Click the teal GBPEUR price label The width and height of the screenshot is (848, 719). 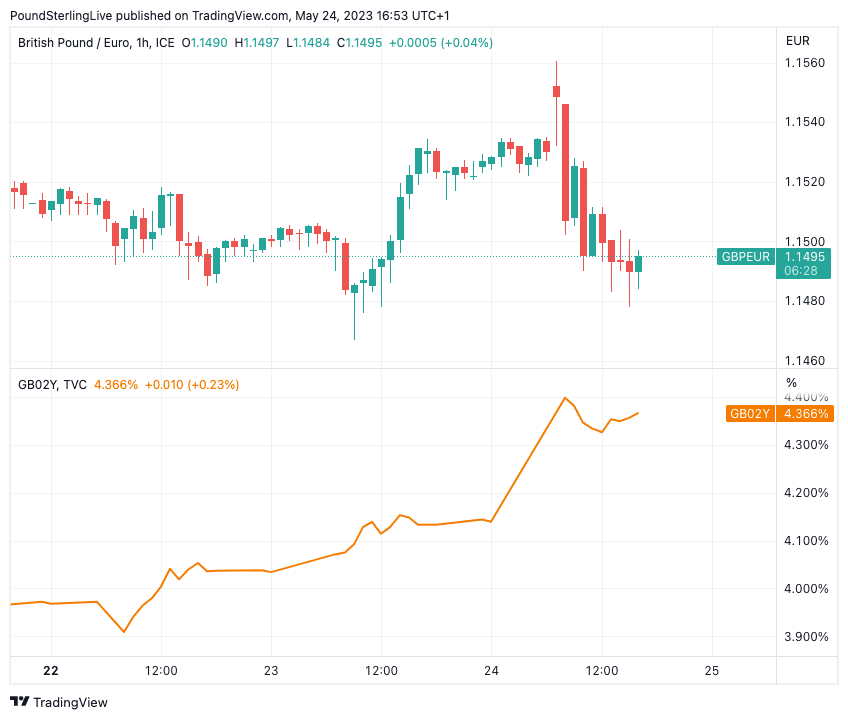[x=746, y=257]
